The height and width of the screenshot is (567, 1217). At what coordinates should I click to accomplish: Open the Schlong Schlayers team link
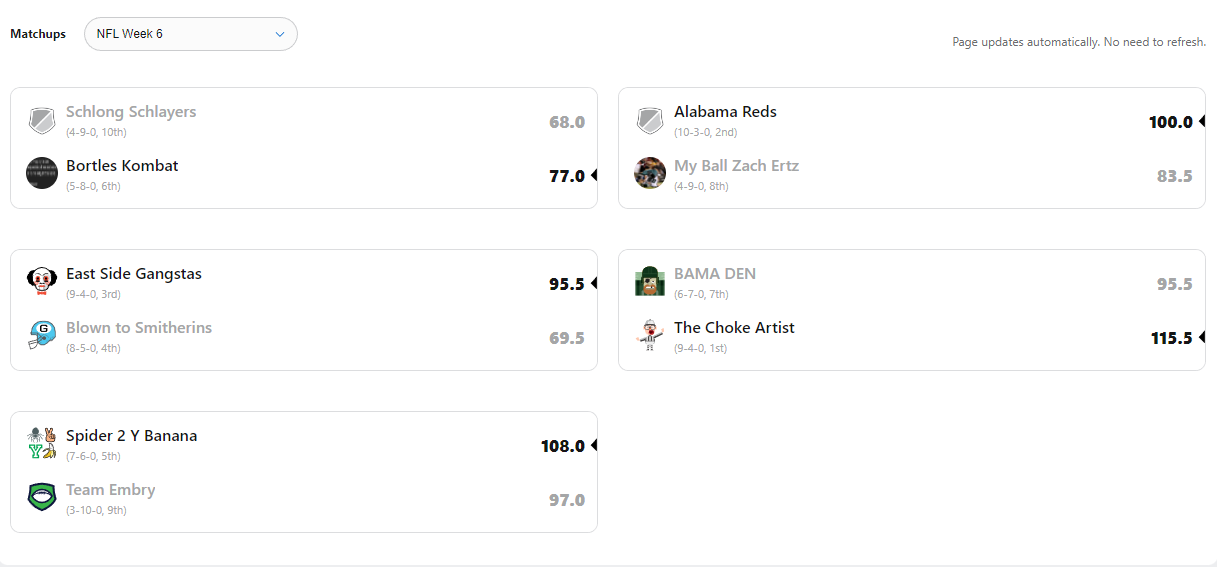click(131, 112)
